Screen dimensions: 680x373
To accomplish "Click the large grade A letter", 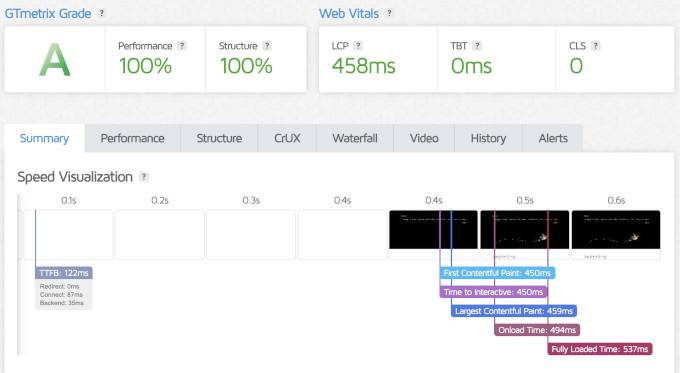I will (55, 59).
